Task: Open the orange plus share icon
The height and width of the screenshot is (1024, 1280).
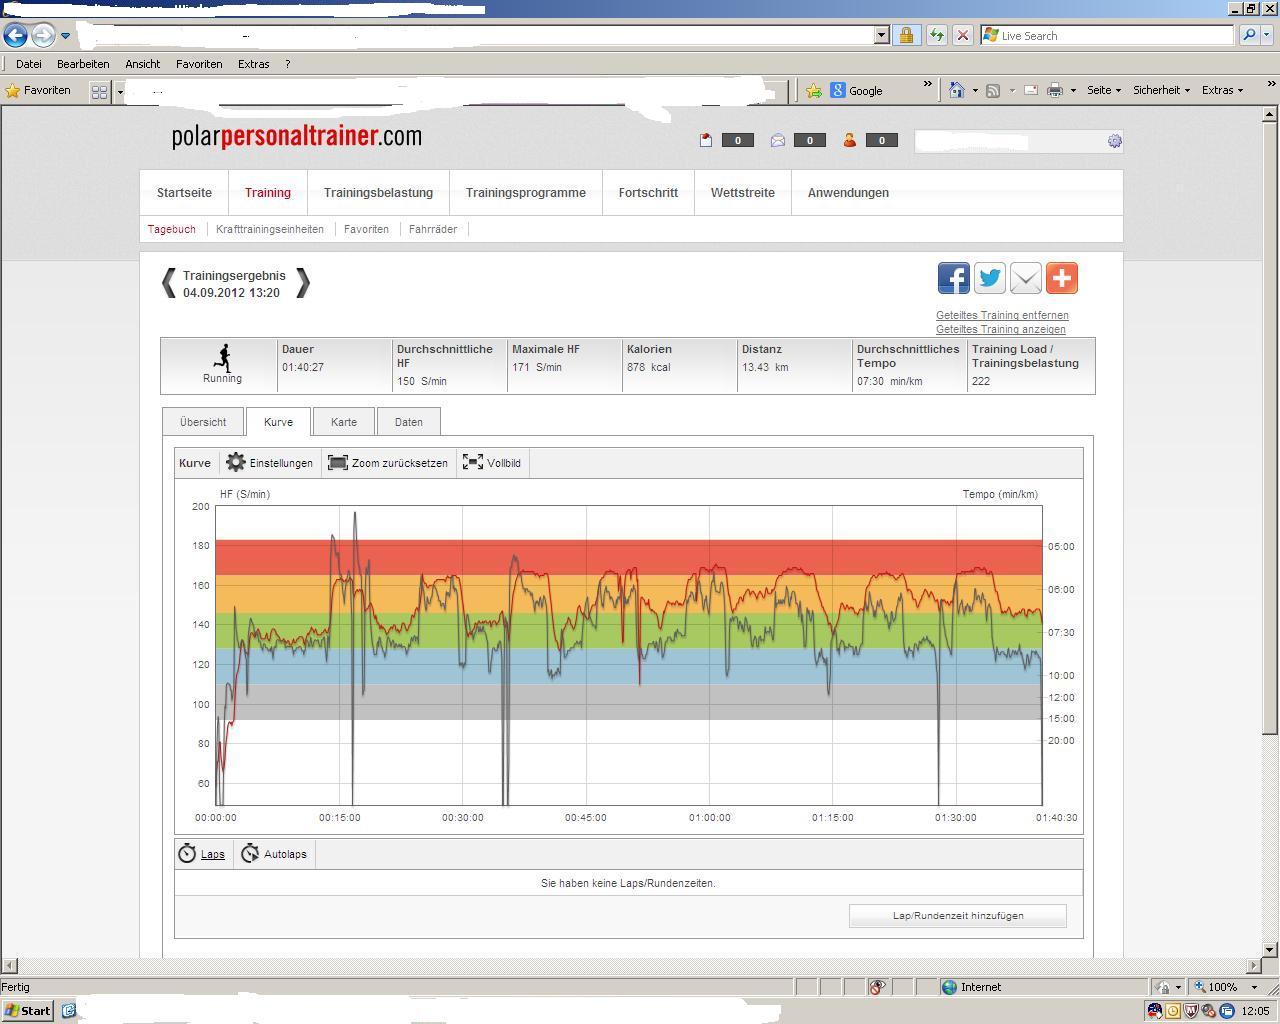Action: pos(1061,278)
